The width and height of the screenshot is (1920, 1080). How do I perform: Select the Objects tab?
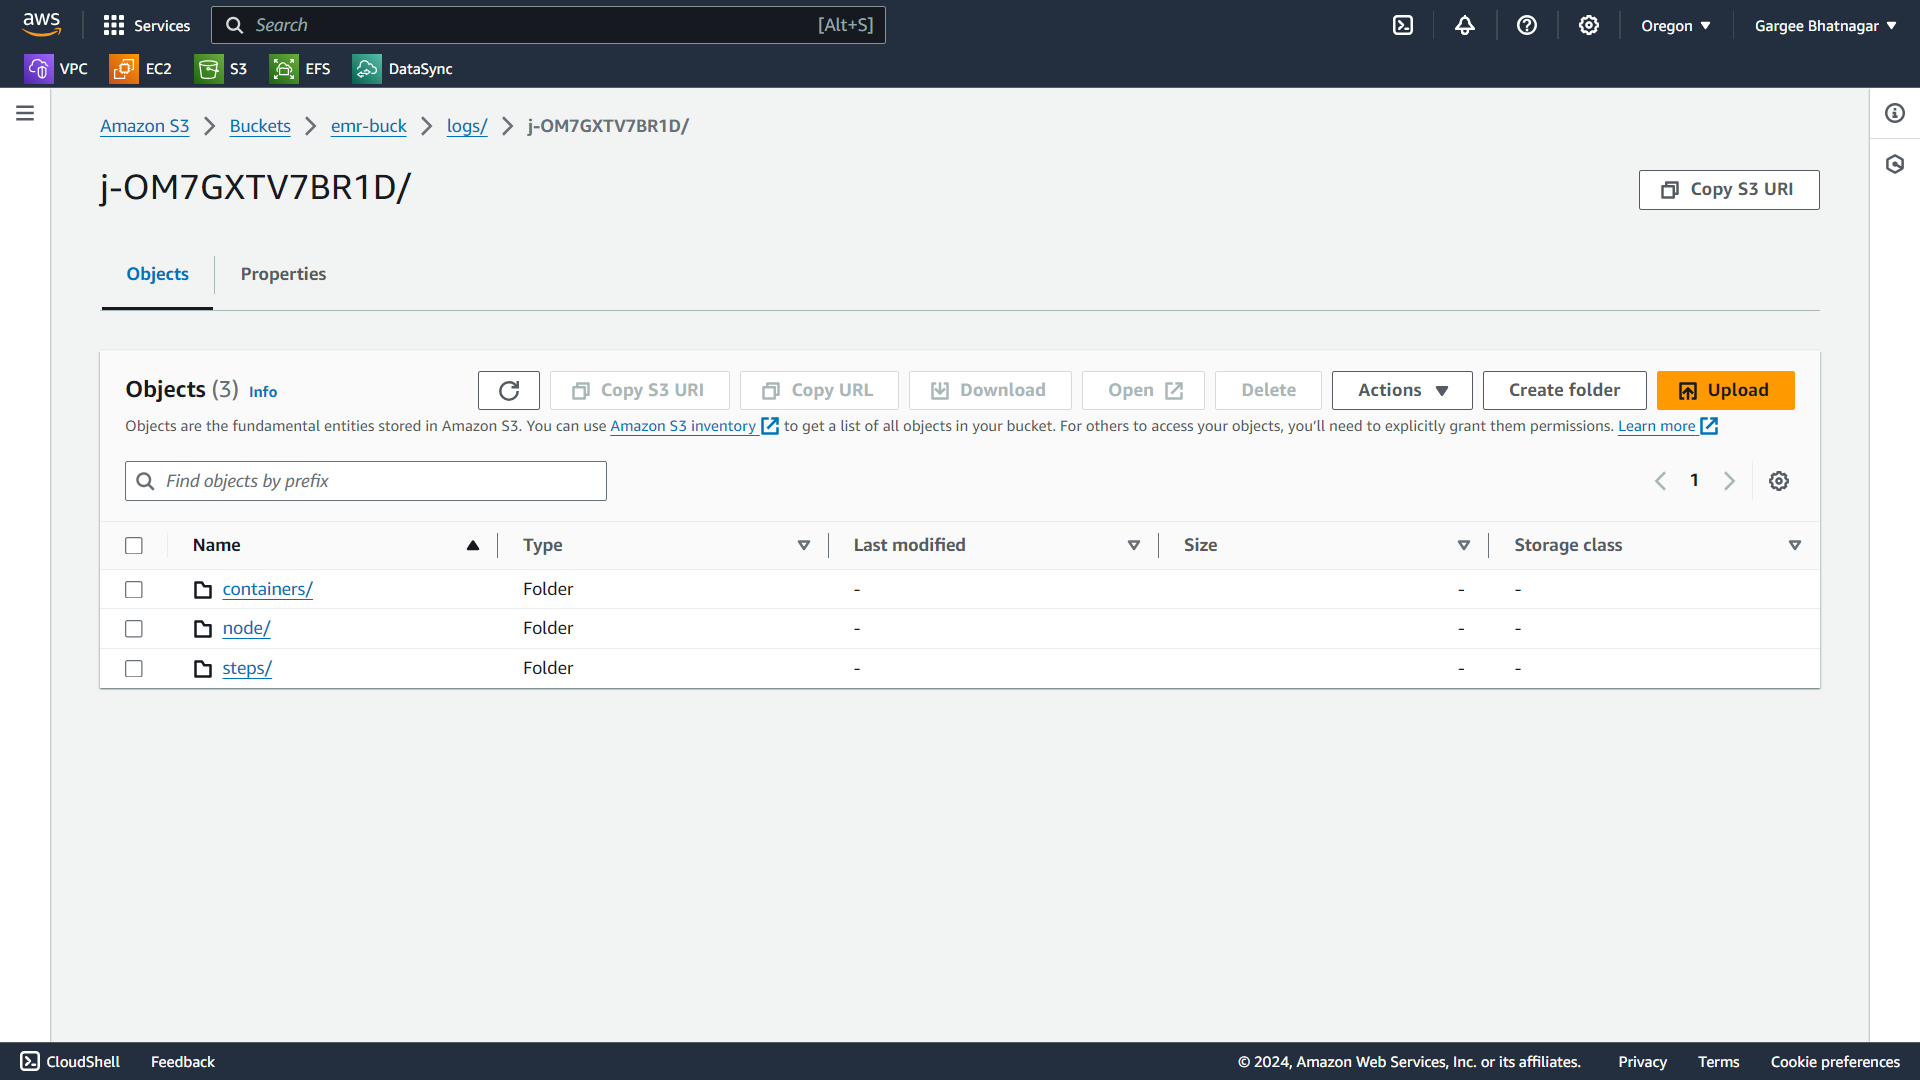click(x=157, y=274)
